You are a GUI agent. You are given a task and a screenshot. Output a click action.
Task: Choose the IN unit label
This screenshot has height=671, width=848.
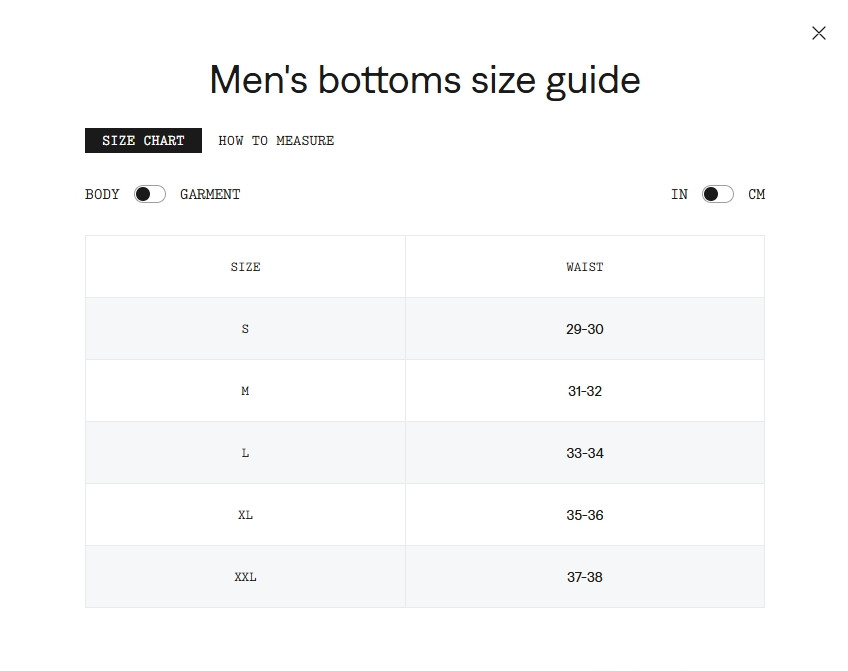tap(679, 194)
